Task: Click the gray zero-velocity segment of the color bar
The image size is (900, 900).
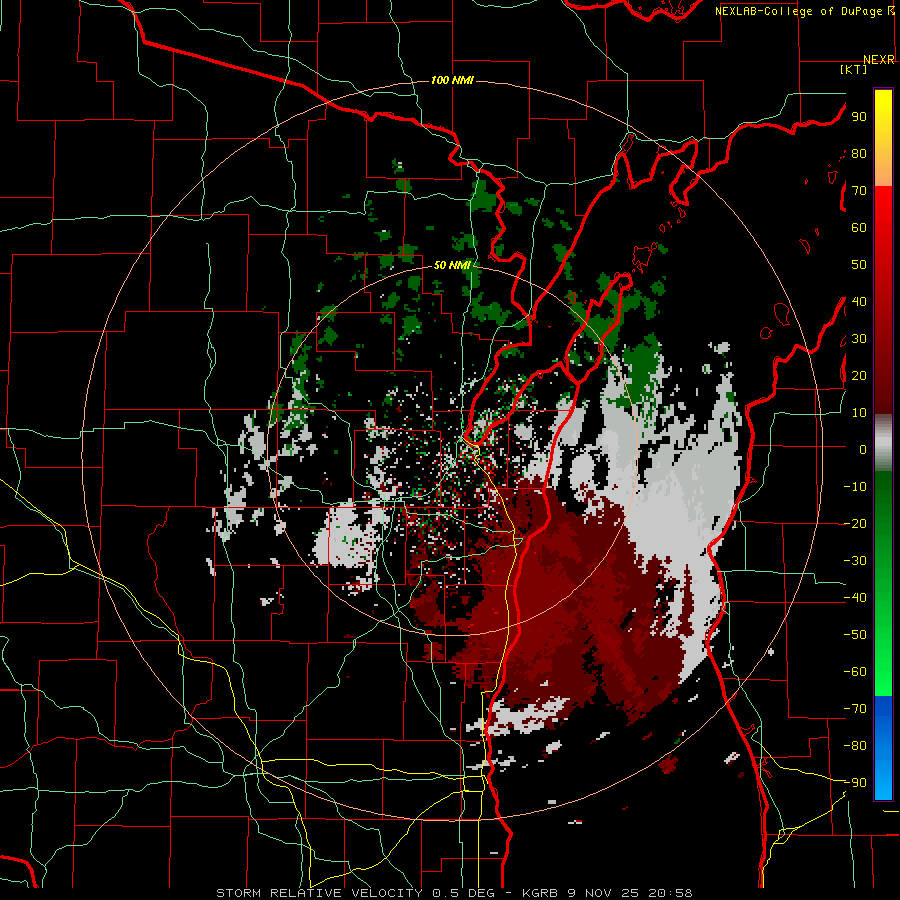Action: pos(883,443)
